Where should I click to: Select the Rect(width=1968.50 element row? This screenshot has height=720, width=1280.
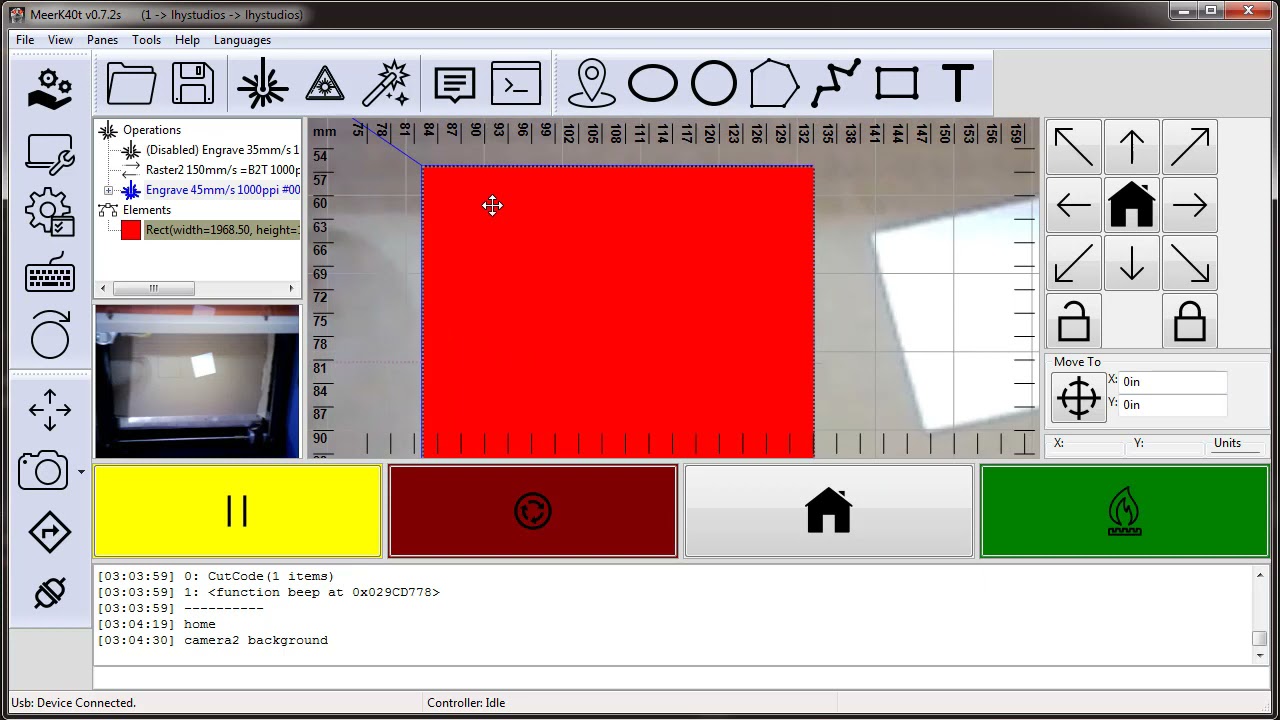222,230
